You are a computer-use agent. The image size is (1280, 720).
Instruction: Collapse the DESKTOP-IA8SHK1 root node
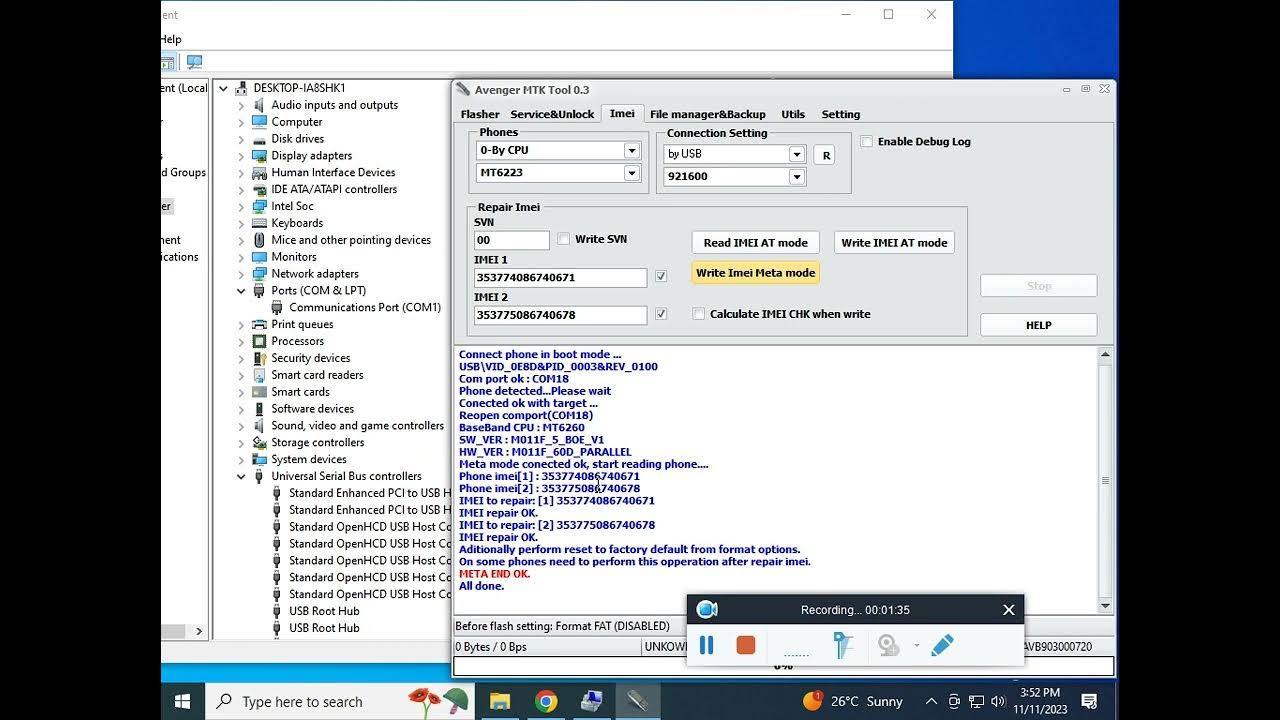tap(224, 88)
